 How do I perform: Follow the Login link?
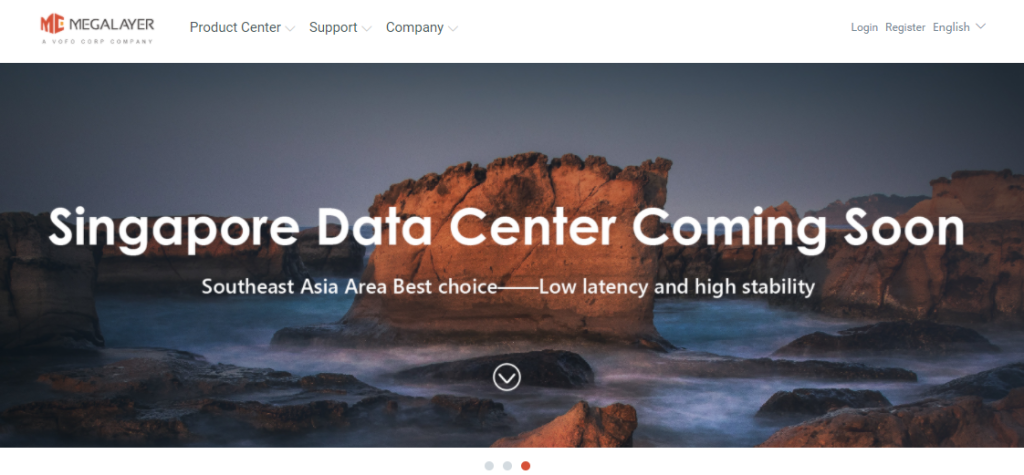pos(864,27)
